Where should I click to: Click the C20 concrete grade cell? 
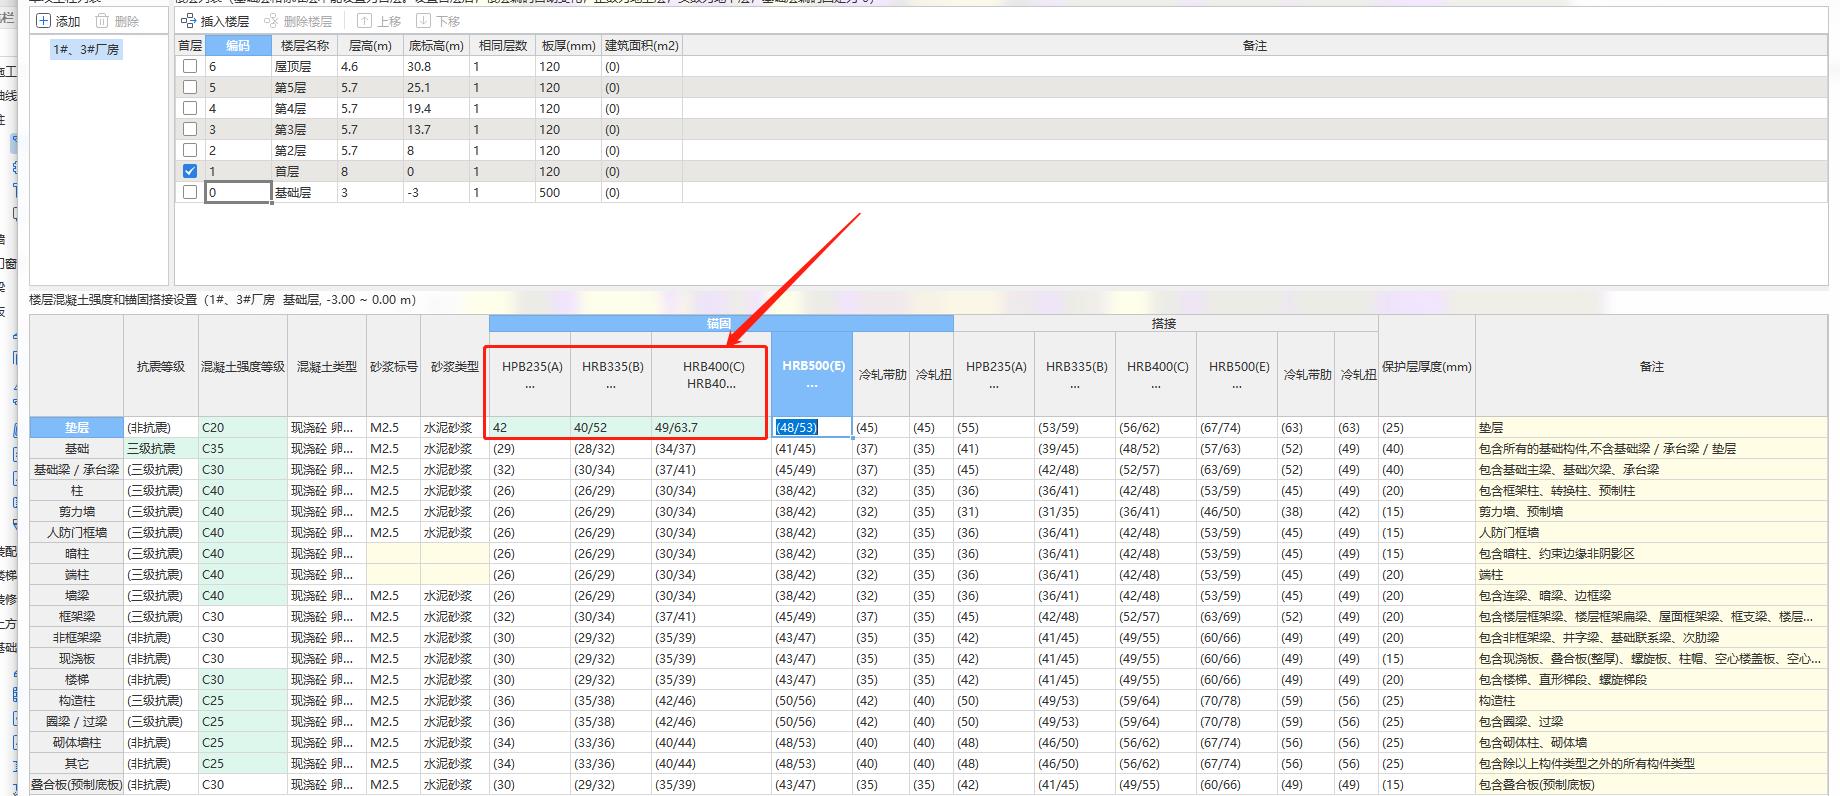click(243, 427)
